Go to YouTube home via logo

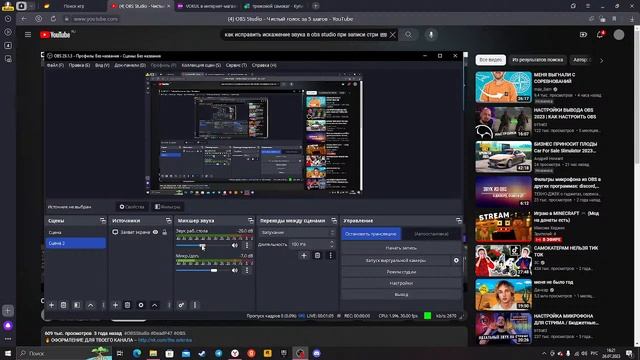(55, 35)
